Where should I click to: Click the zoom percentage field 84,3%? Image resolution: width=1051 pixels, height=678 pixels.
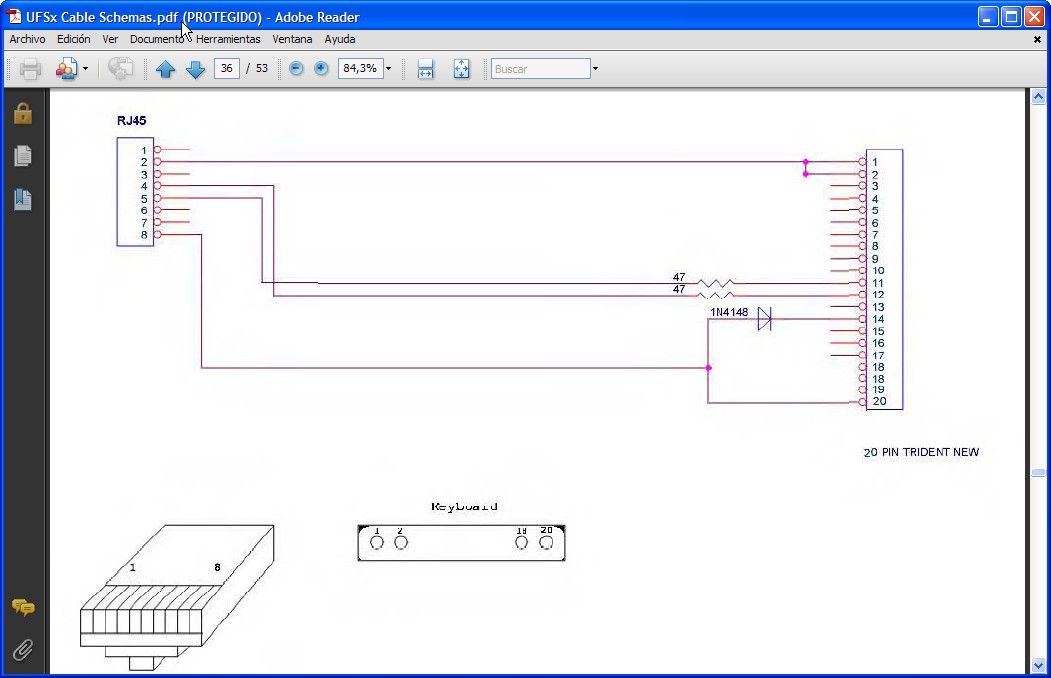[x=361, y=68]
